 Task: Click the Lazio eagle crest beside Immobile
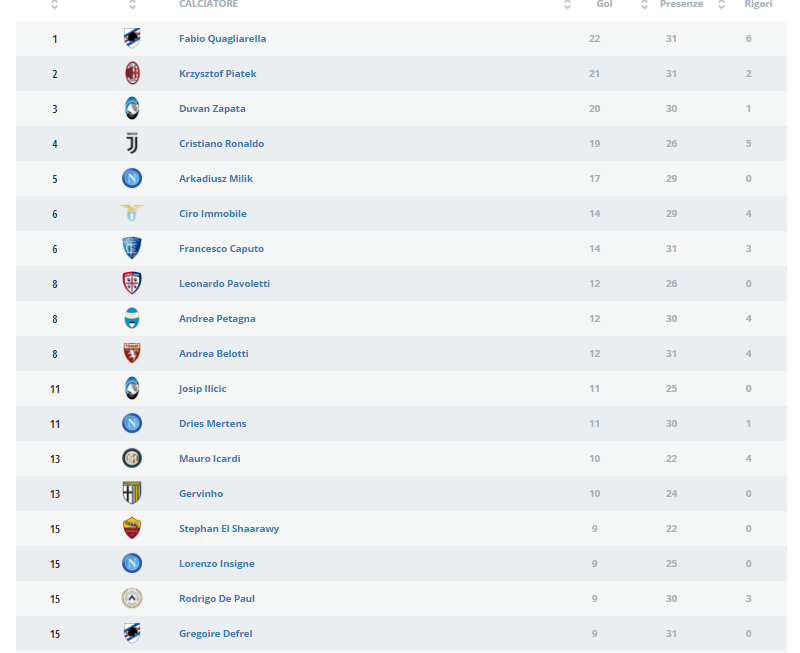coord(132,213)
